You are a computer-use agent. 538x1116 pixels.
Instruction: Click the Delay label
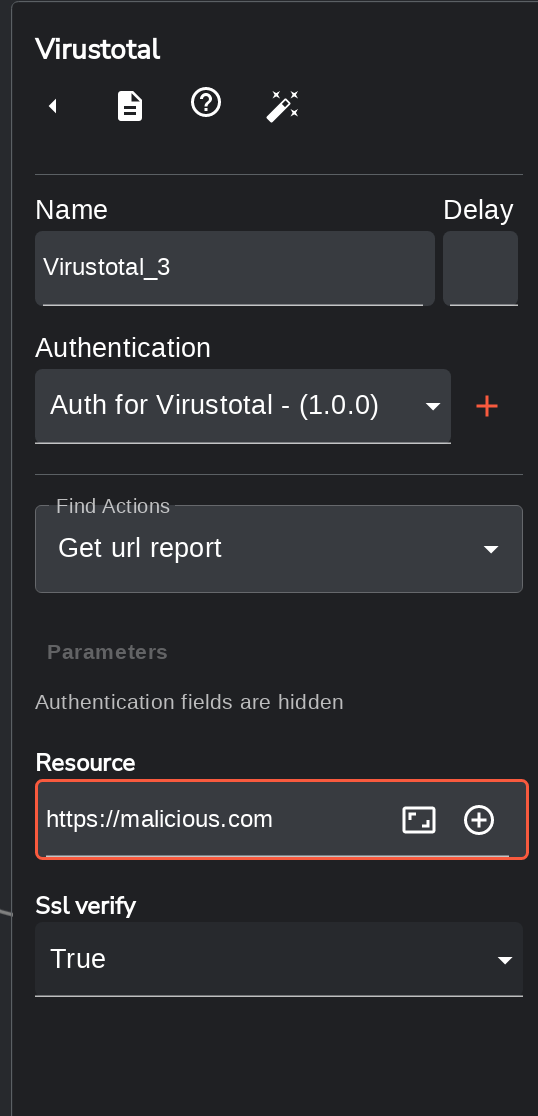click(478, 210)
